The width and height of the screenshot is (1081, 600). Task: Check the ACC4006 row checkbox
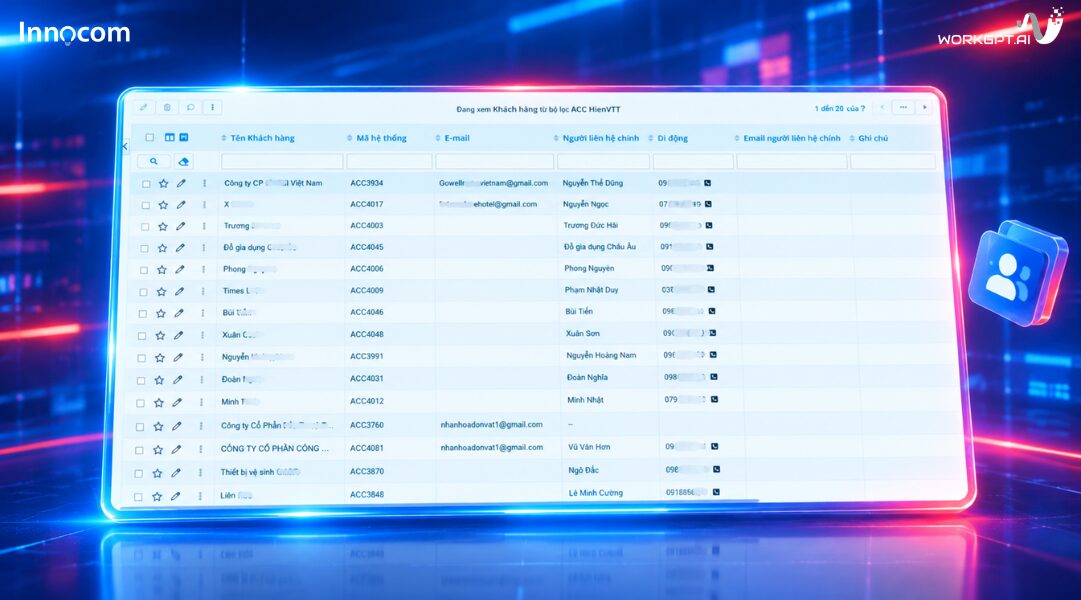143,270
